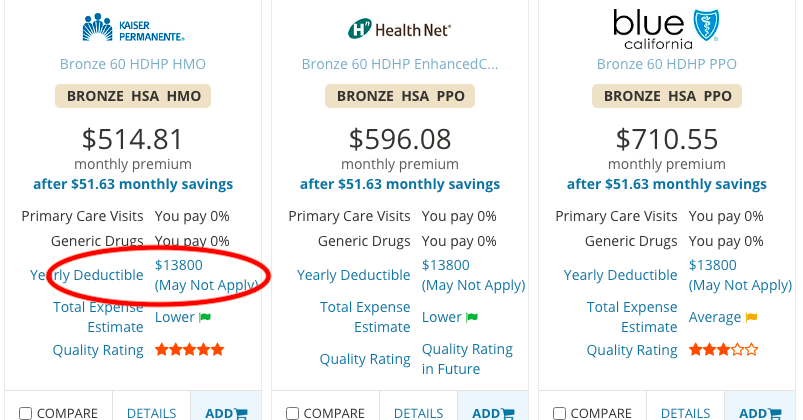Check Compare box for Kaiser plan
This screenshot has height=420, width=803.
[26, 413]
